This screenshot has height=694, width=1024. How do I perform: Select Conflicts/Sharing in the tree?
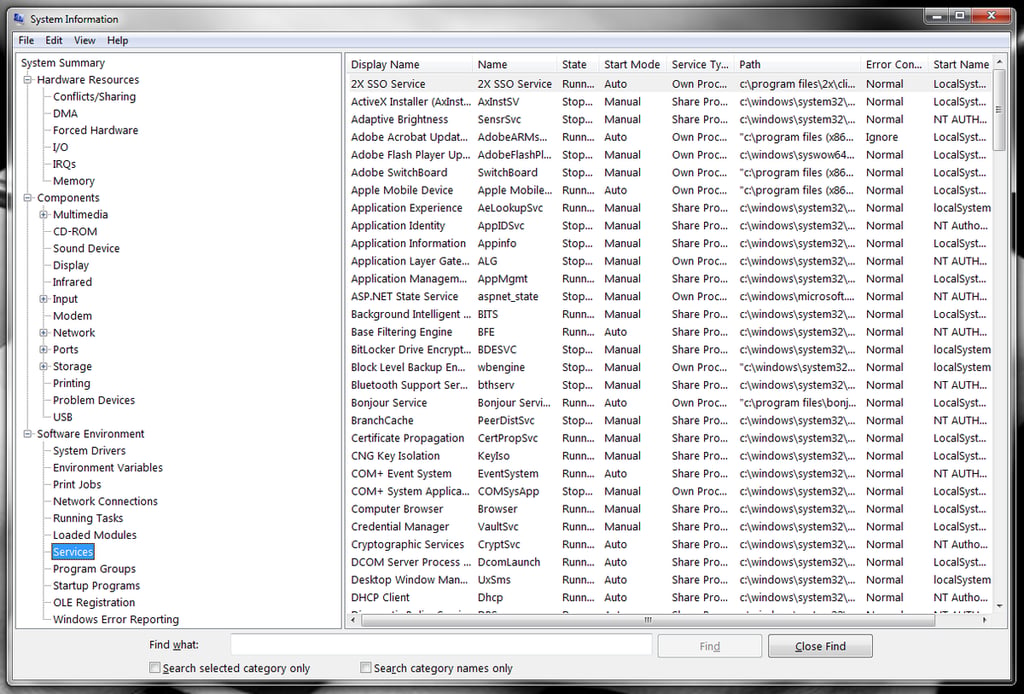tap(94, 97)
